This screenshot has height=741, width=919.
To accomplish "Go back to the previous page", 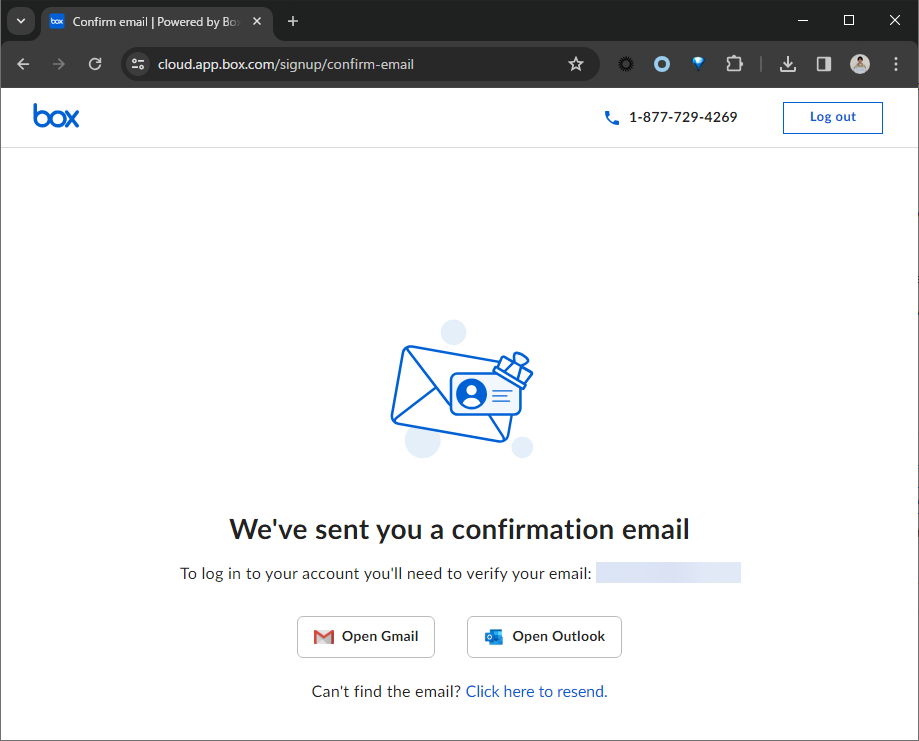I will tap(24, 64).
